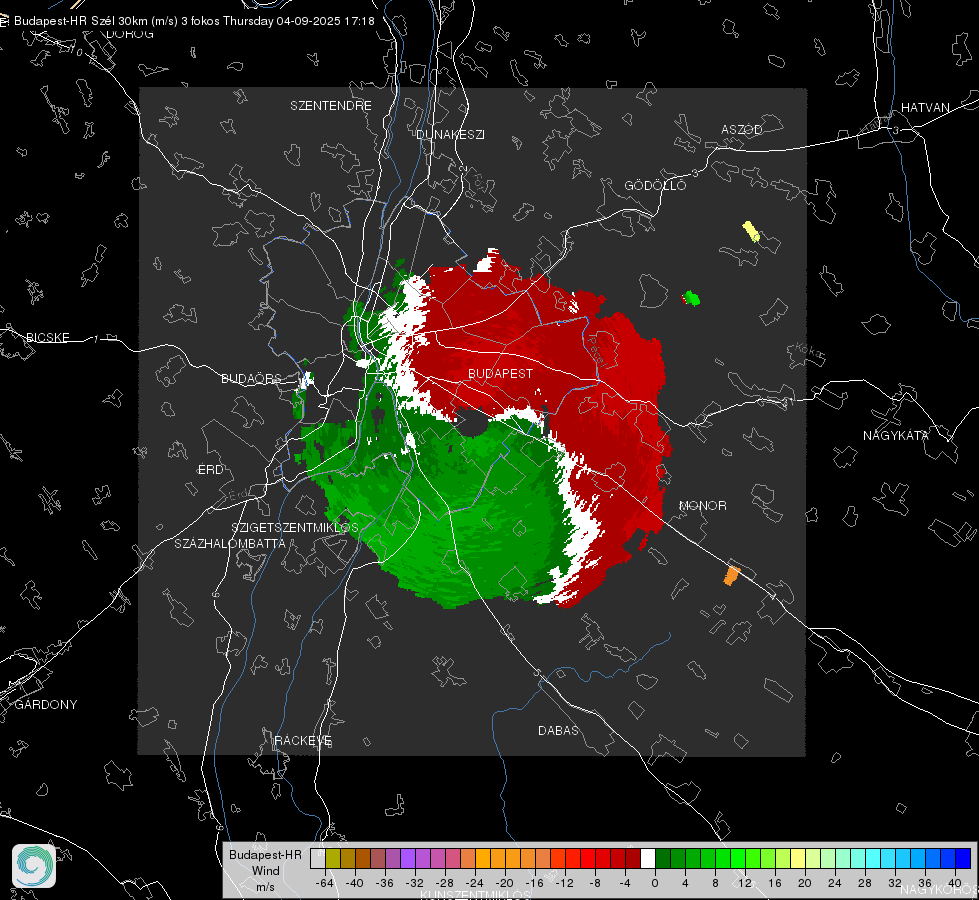Select the dark blue swatch above 40
This screenshot has width=979, height=900.
963,858
